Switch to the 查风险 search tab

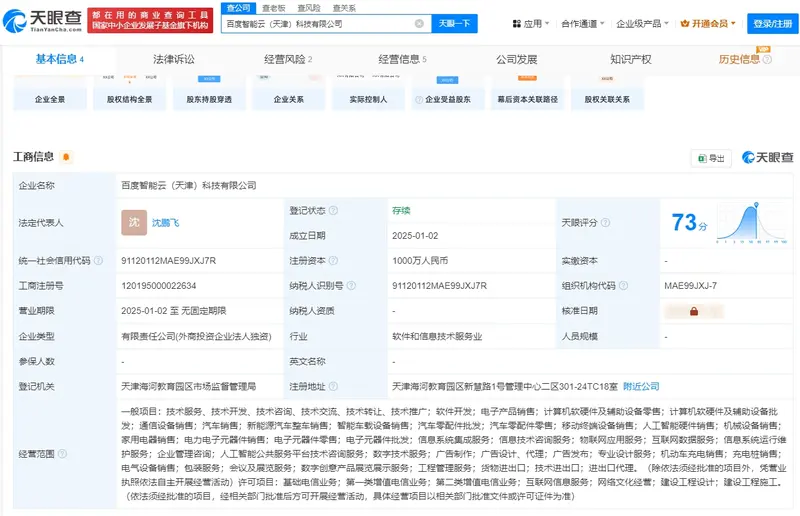309,8
